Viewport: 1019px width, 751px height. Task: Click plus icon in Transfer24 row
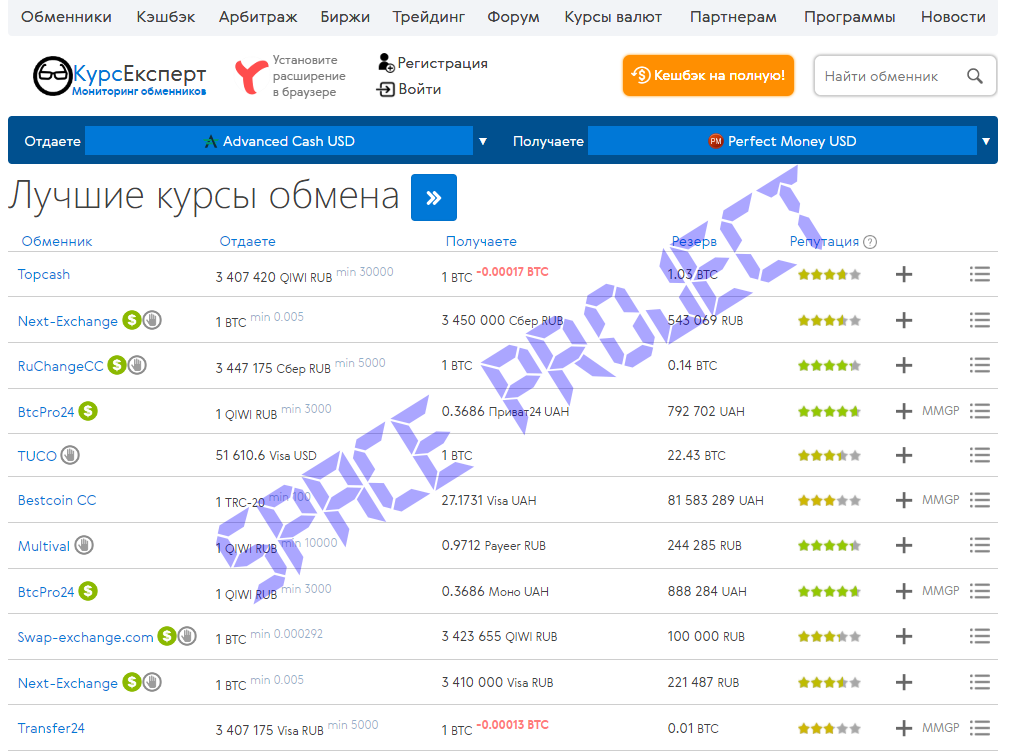coord(903,728)
